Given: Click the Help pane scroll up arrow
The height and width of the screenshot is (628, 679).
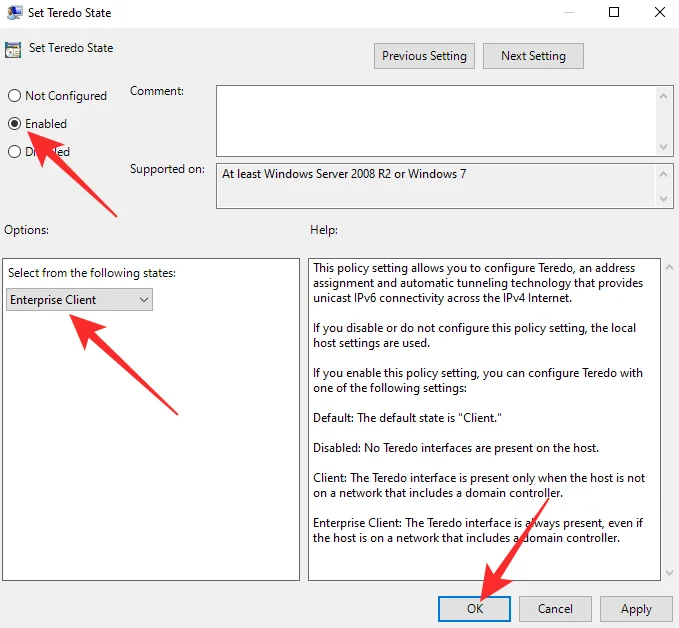Looking at the screenshot, I should [669, 267].
